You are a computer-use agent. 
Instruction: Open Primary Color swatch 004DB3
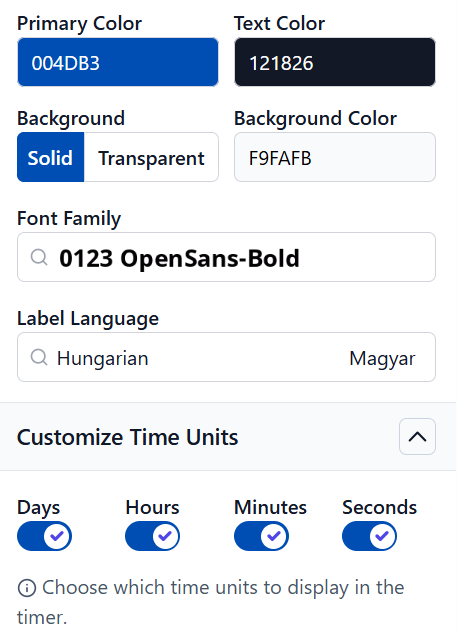pyautogui.click(x=118, y=62)
